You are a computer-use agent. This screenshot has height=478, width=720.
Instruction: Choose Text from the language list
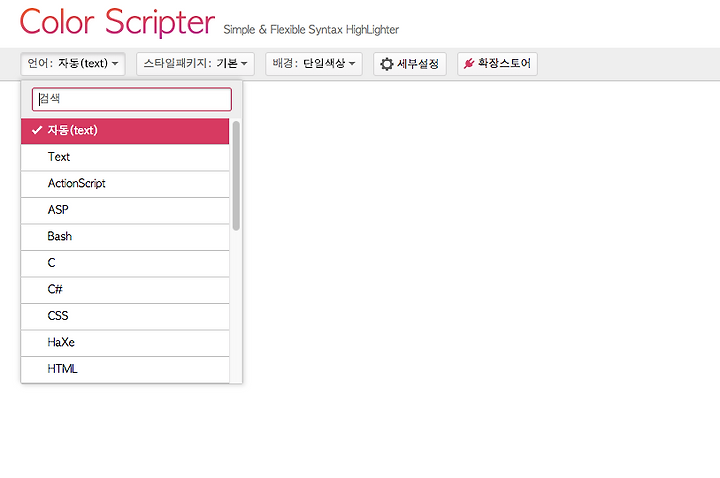click(x=125, y=157)
